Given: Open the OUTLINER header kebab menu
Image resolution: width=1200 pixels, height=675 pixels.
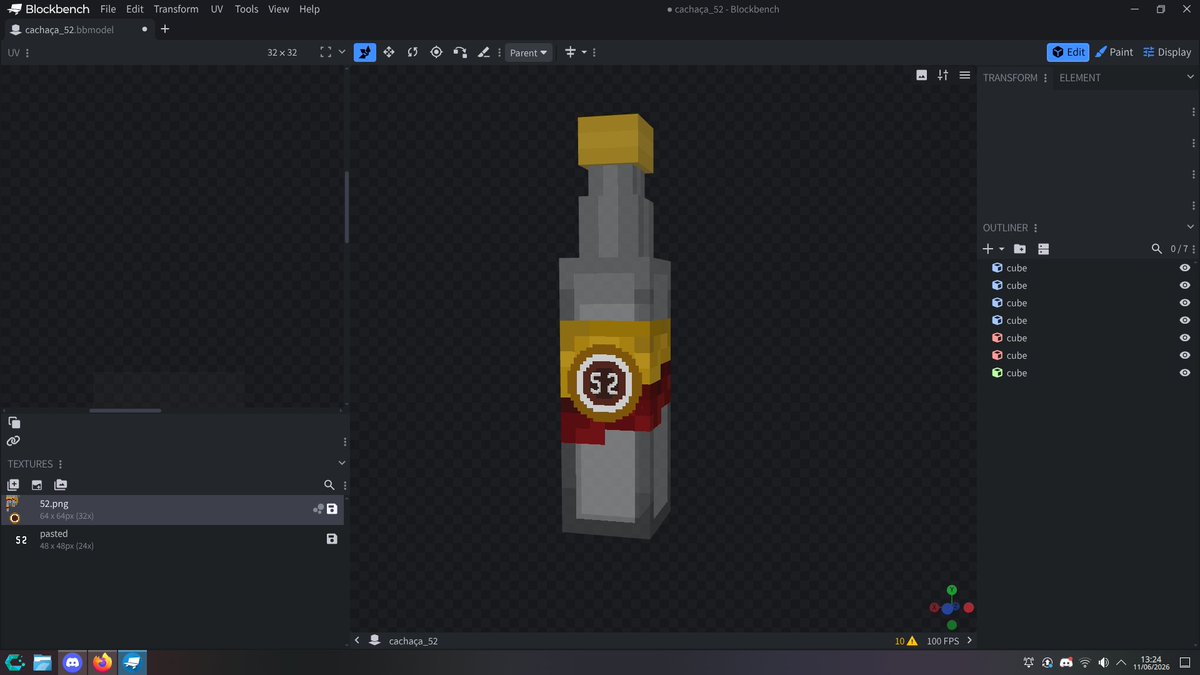Looking at the screenshot, I should click(x=1036, y=228).
